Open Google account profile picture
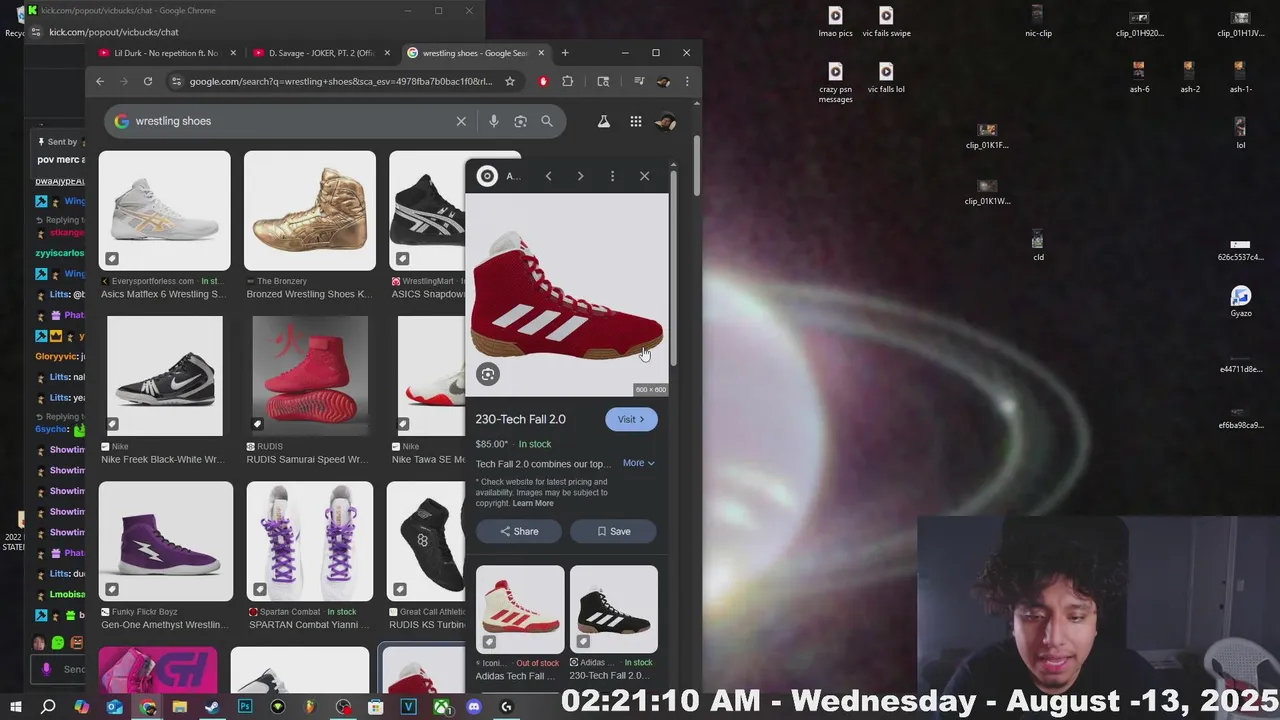 [665, 121]
